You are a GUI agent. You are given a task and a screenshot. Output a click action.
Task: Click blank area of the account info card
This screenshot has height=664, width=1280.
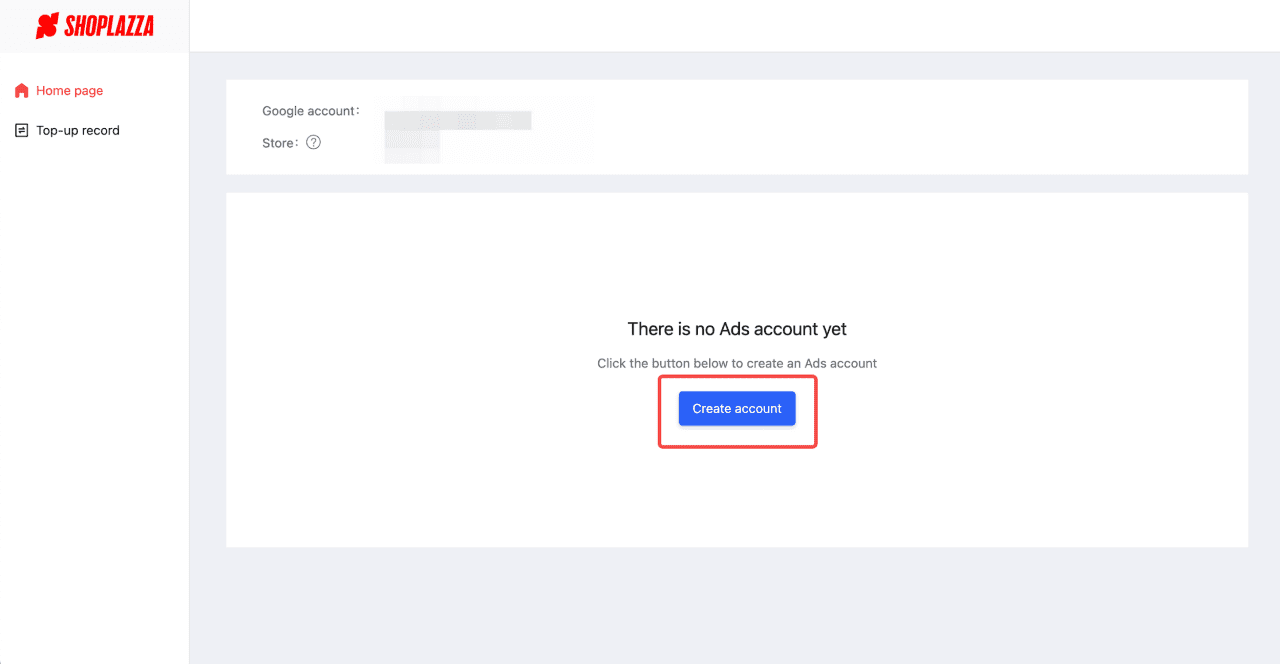pos(900,127)
